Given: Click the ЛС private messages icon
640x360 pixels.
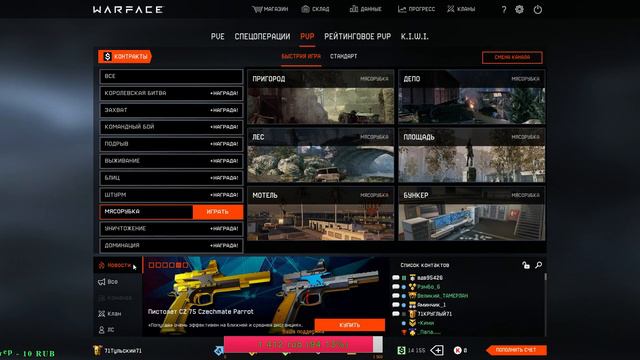Looking at the screenshot, I should pyautogui.click(x=102, y=329).
